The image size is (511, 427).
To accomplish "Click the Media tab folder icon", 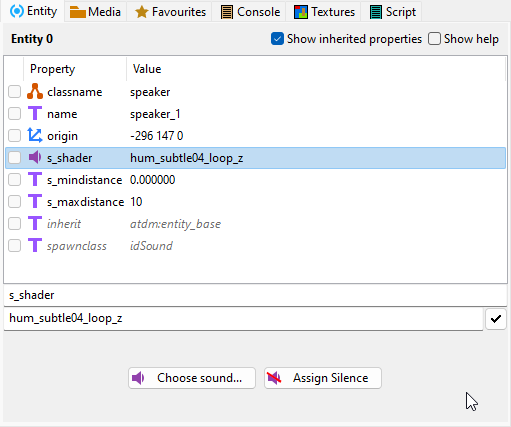I will (x=78, y=12).
